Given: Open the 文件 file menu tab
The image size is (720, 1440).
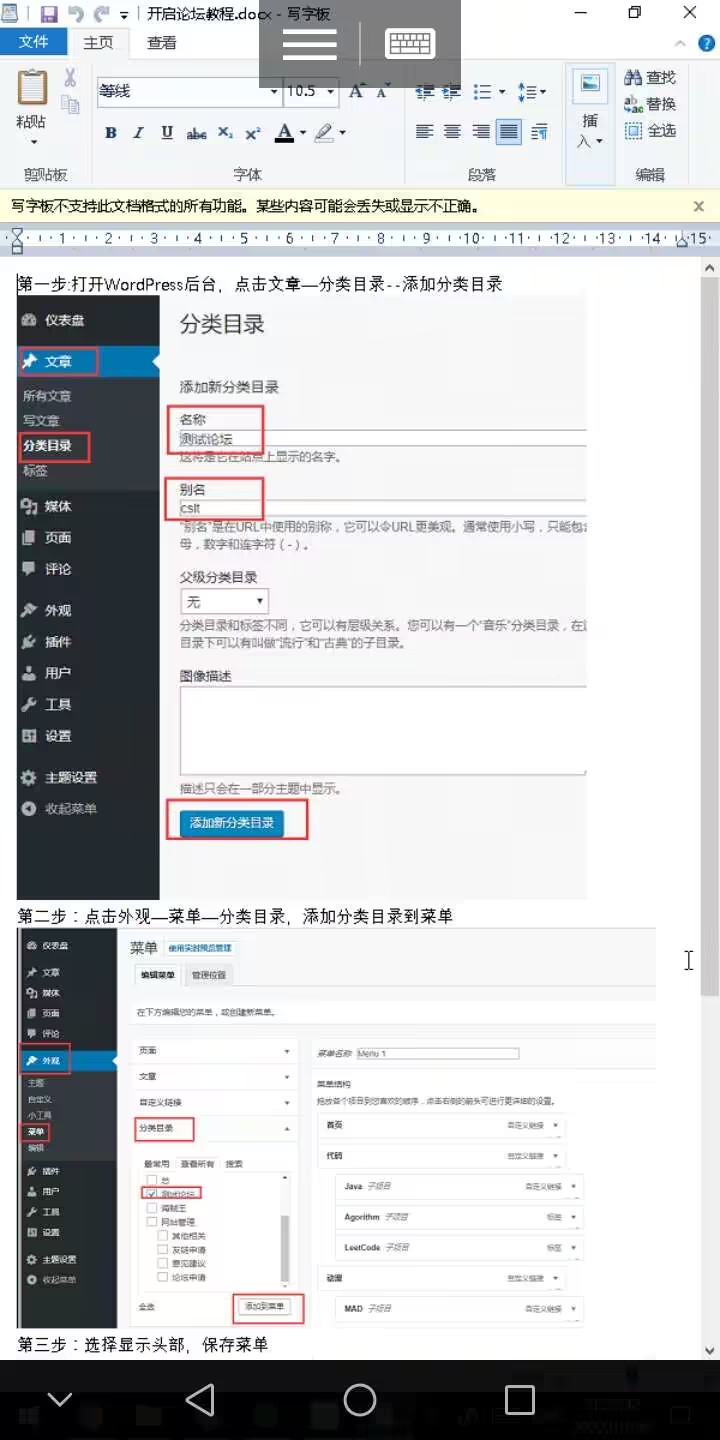Looking at the screenshot, I should coord(34,42).
